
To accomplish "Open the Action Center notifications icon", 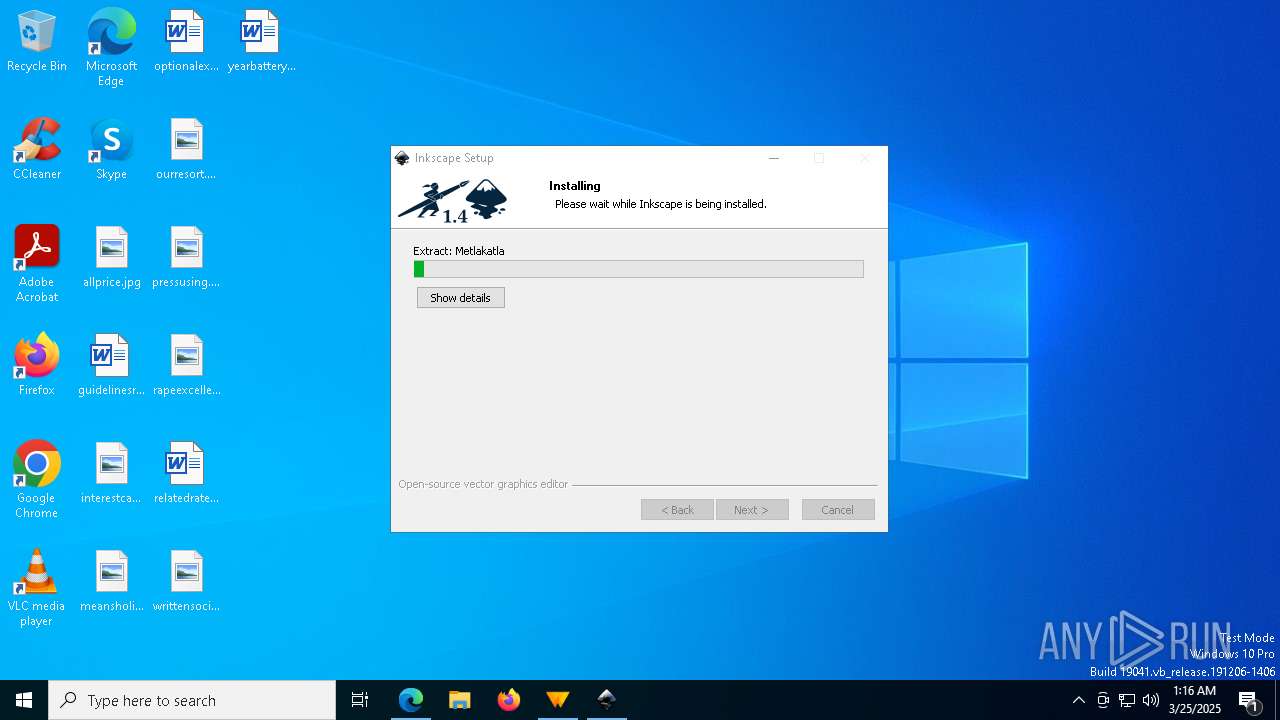I will pos(1249,700).
